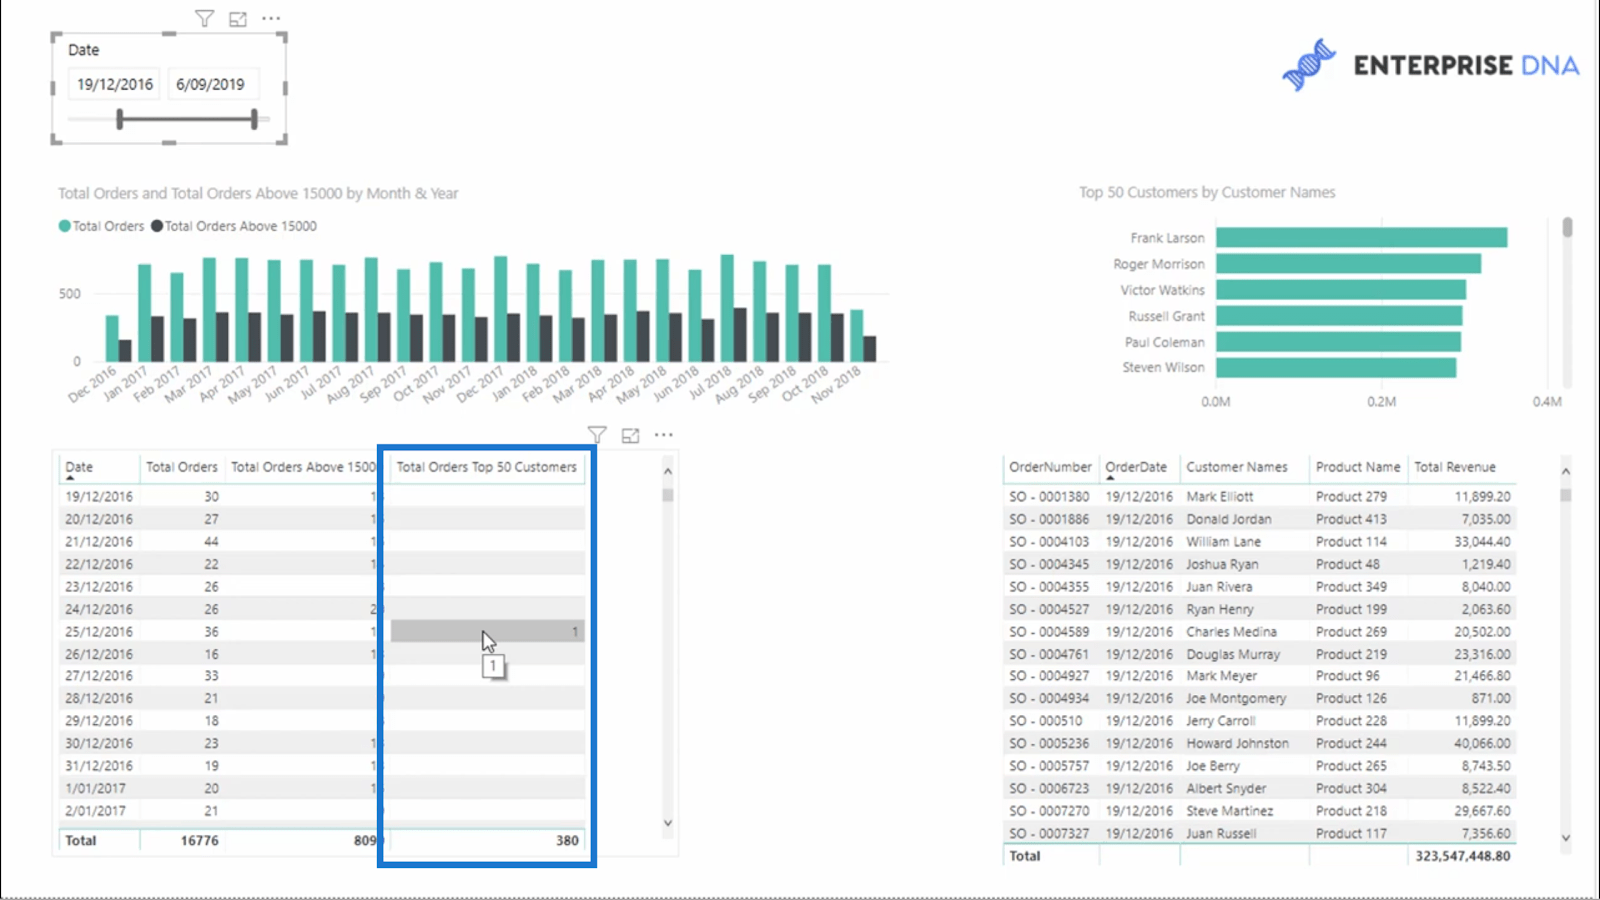
Task: Click Product 279 cell
Action: (x=1351, y=496)
